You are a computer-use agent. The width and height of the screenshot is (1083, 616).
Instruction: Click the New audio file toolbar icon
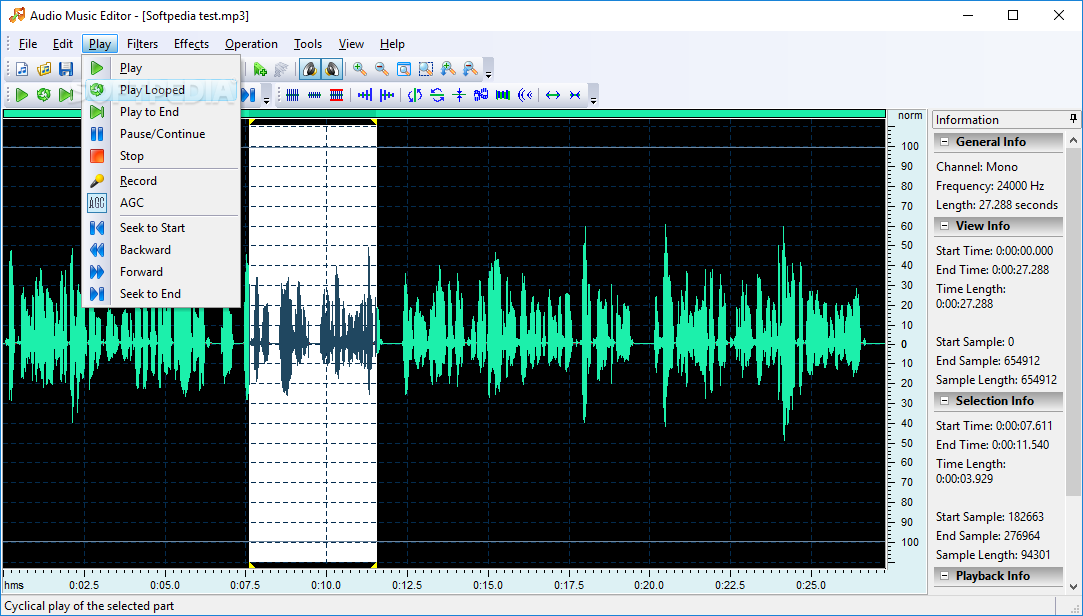22,69
